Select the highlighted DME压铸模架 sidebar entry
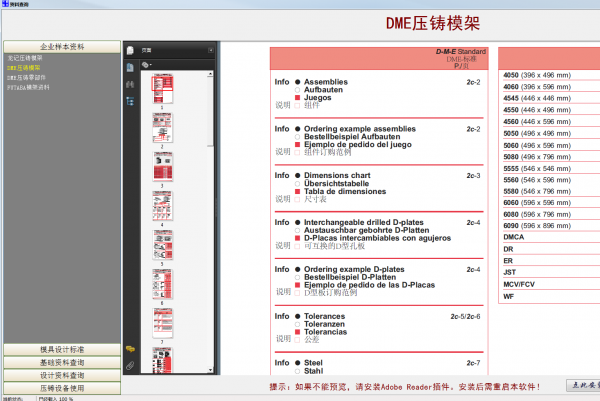This screenshot has width=600, height=401. [x=23, y=68]
